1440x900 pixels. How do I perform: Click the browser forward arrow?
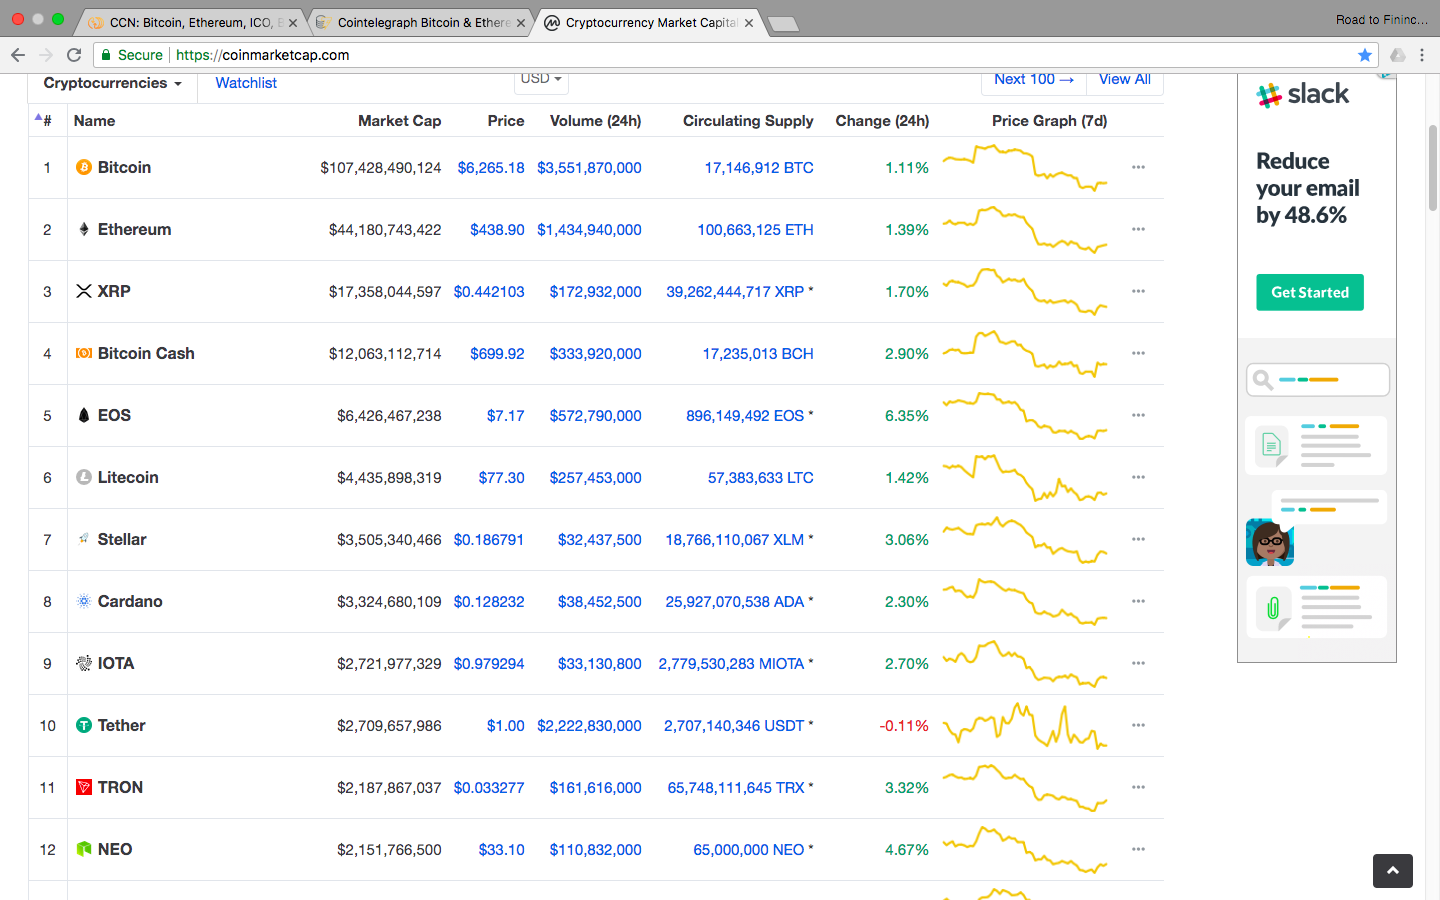tap(46, 55)
